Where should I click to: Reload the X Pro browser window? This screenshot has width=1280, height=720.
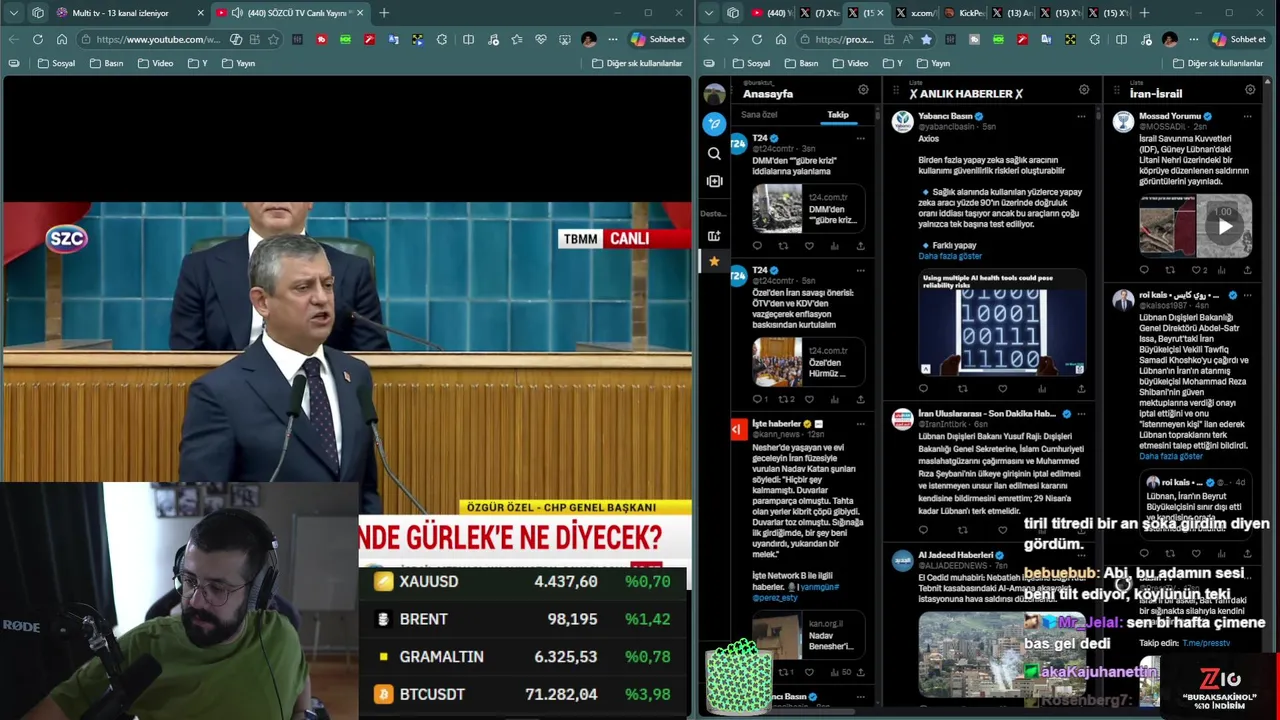coord(757,39)
